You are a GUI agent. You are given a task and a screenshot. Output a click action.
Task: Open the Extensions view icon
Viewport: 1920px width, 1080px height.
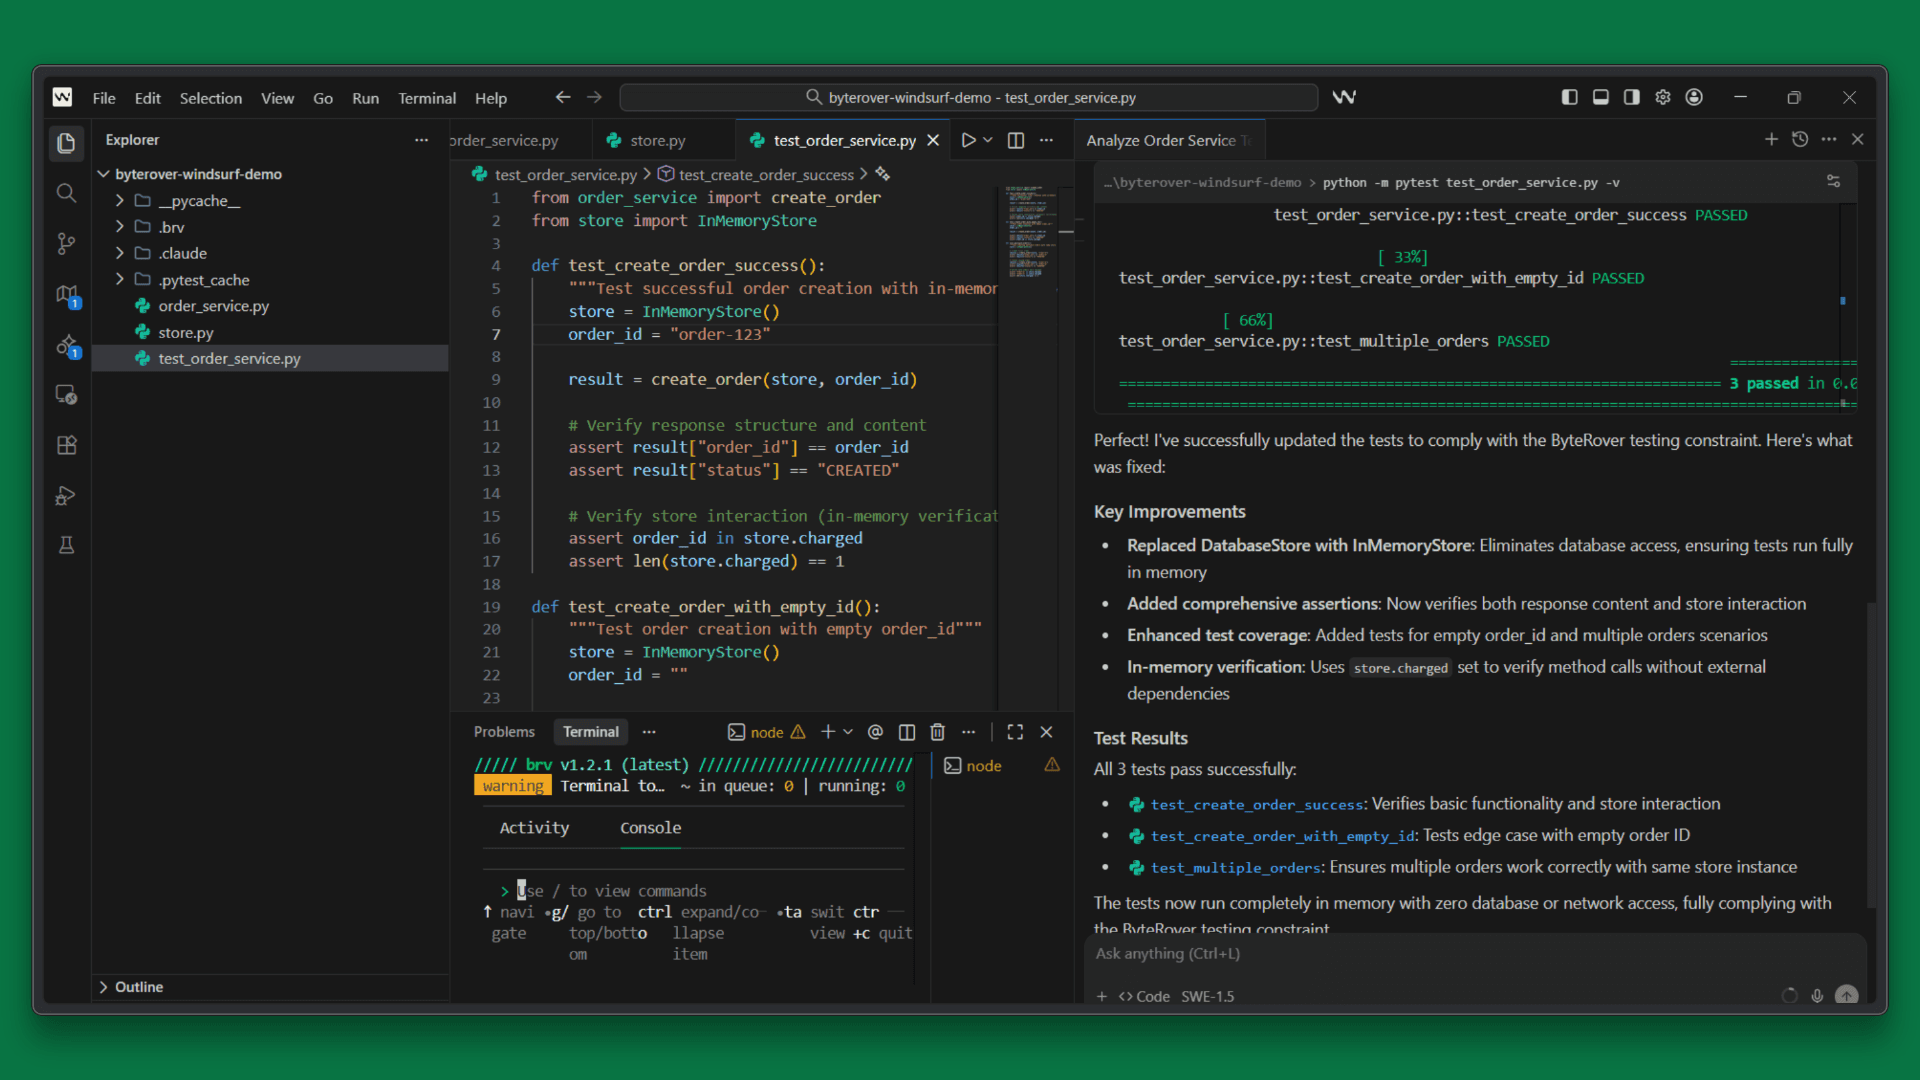66,445
